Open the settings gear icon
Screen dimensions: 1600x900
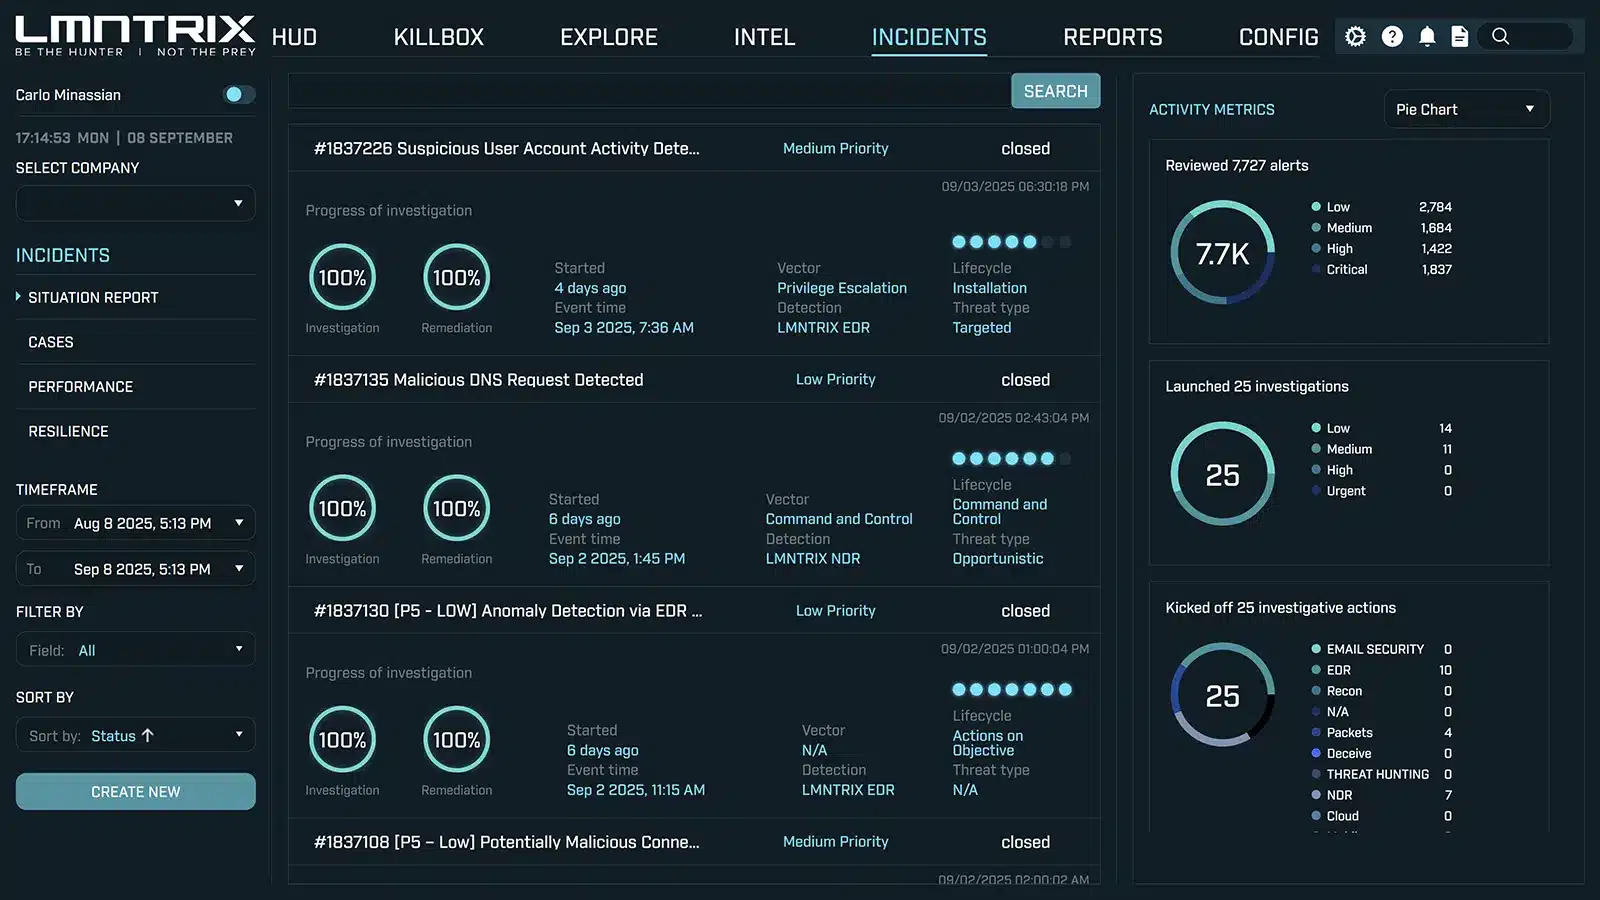1355,37
